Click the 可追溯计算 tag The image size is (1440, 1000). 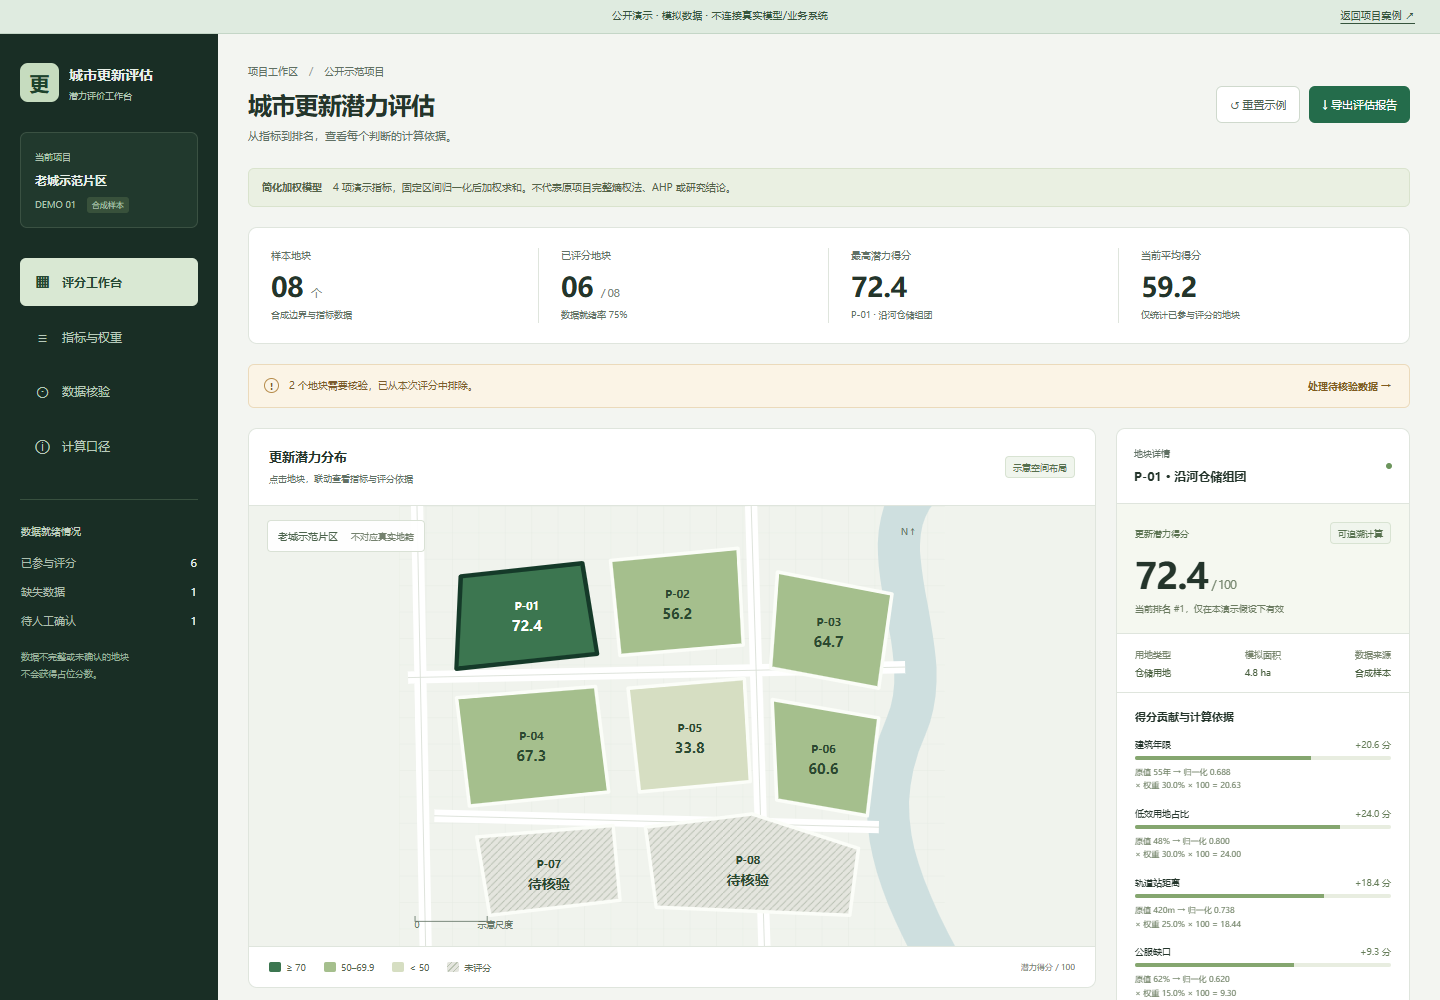coord(1360,534)
